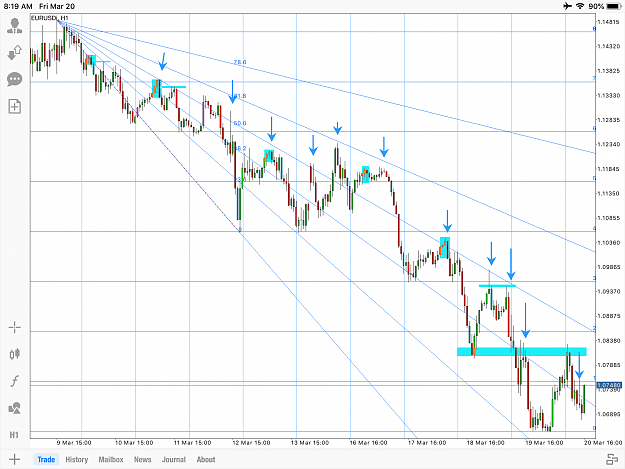Click the 1.06895 price axis label

pos(609,414)
